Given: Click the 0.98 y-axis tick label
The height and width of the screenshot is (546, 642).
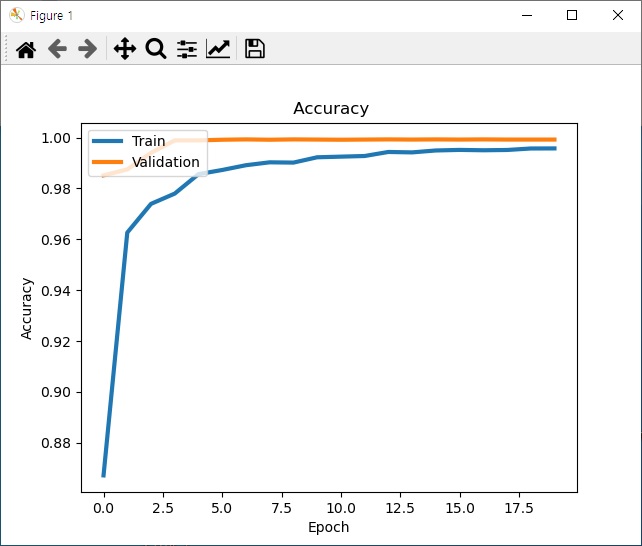Looking at the screenshot, I should point(56,189).
